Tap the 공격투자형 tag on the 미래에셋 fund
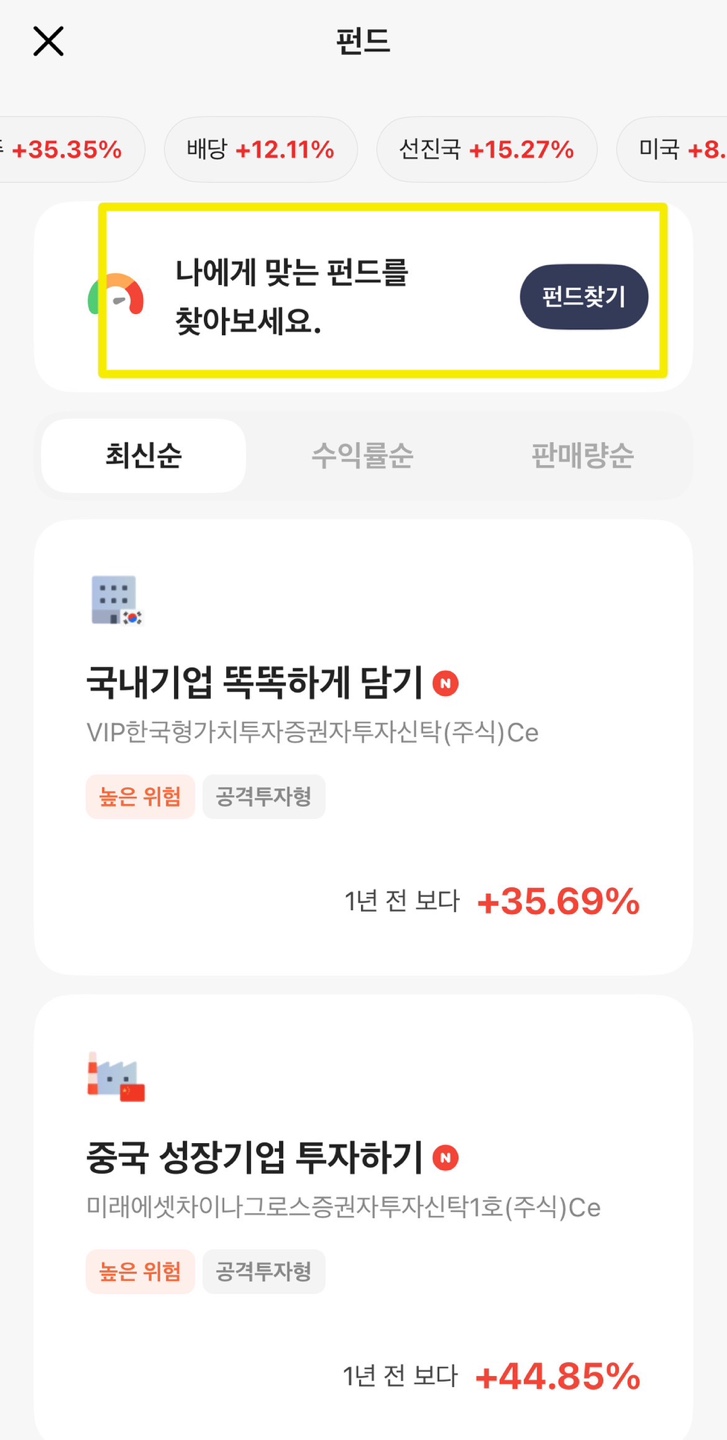 (x=264, y=1272)
